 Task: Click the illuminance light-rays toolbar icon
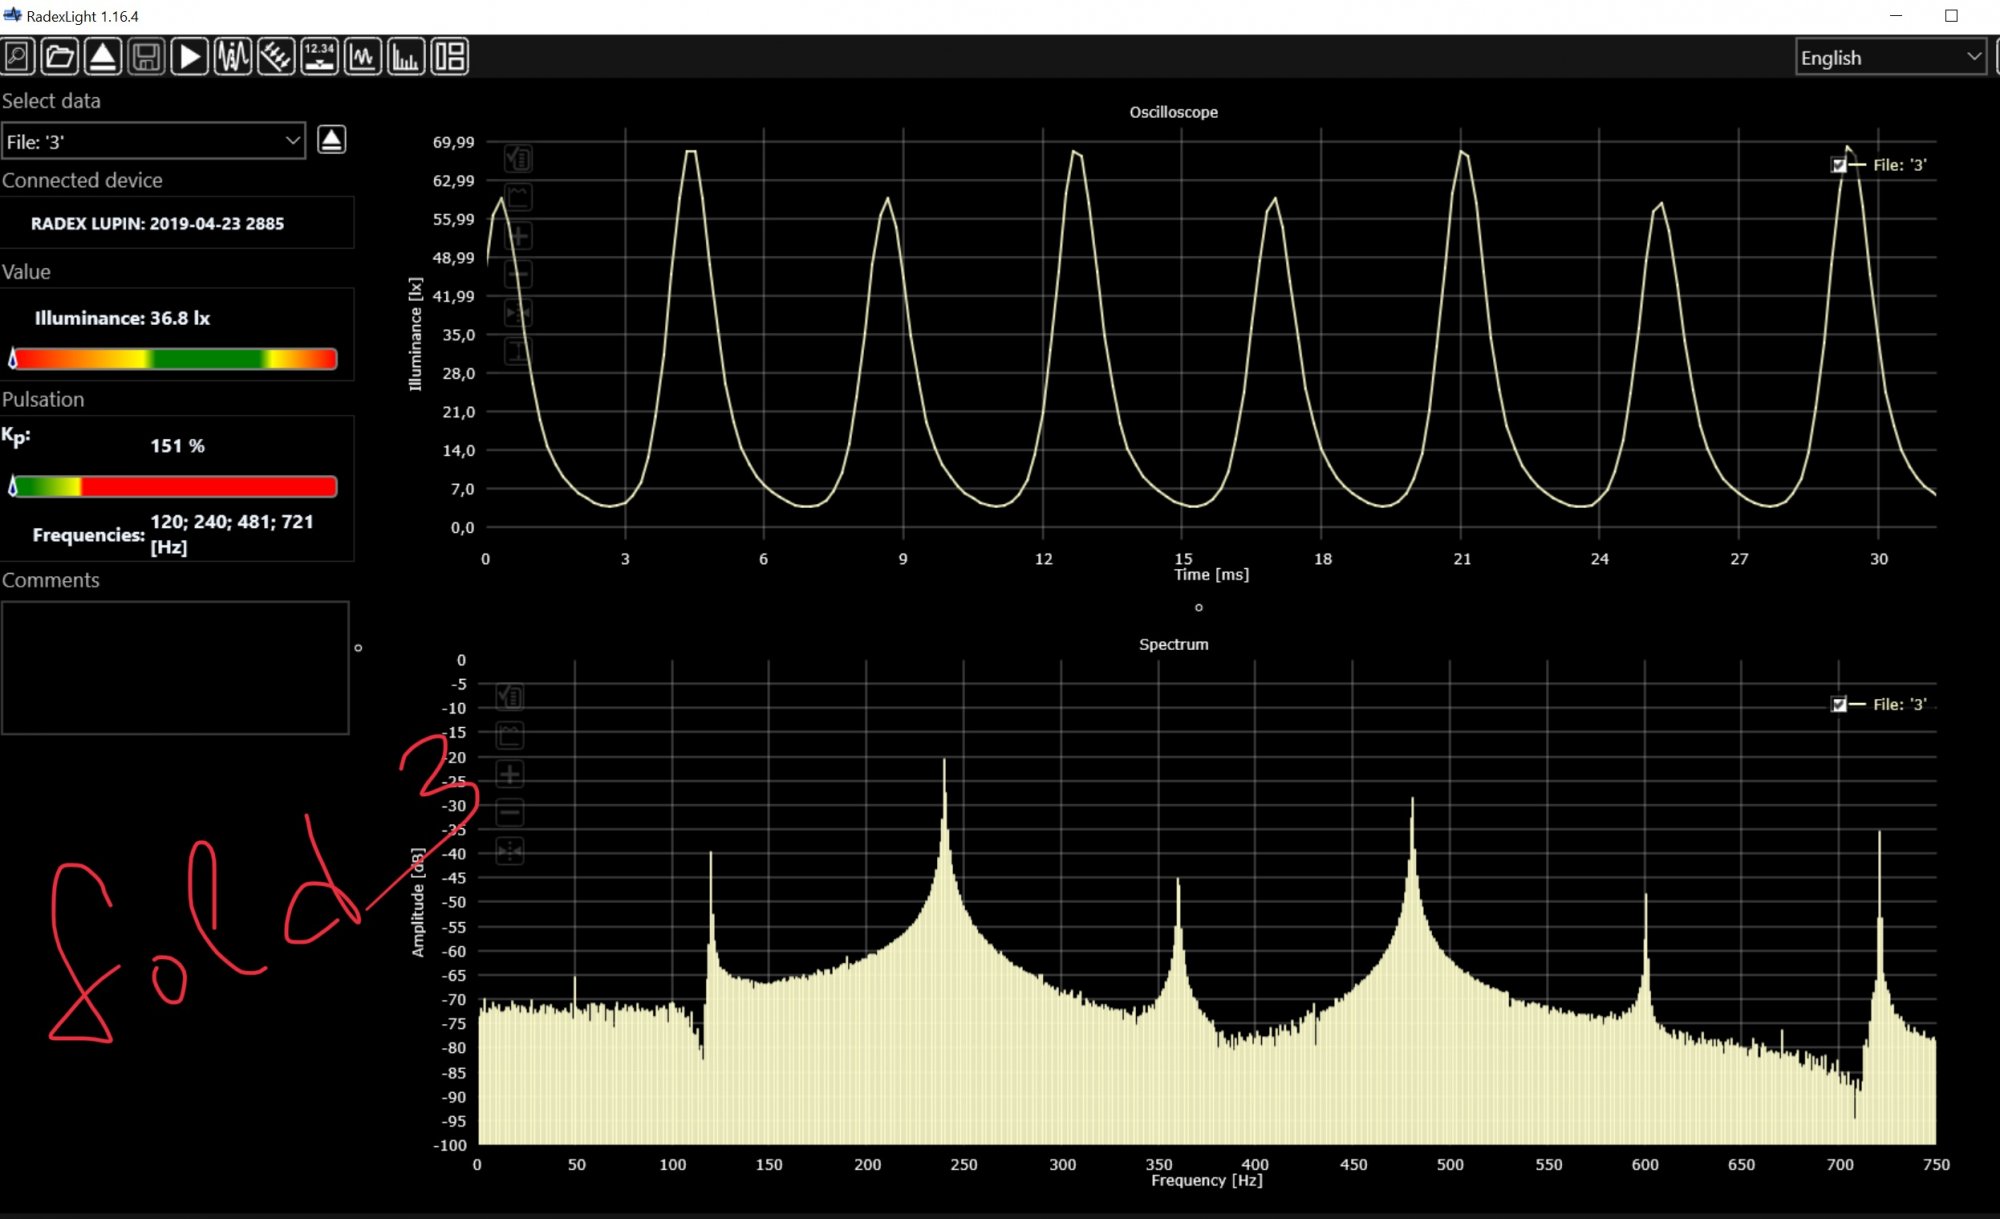(276, 57)
